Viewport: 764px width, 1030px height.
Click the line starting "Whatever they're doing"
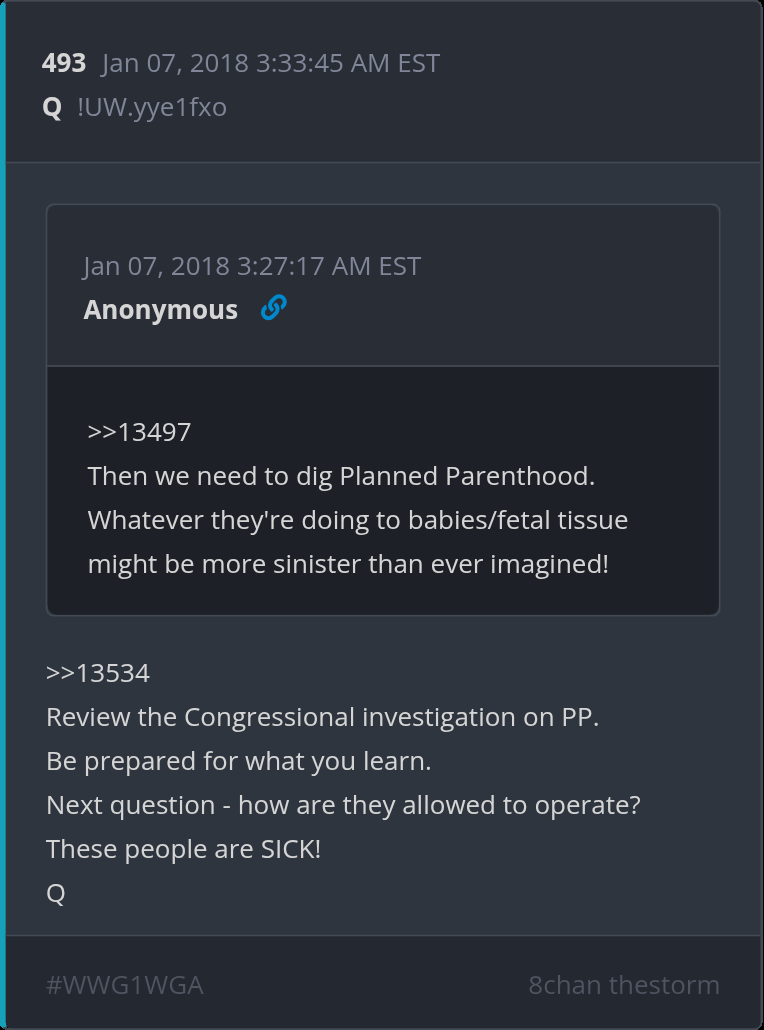(358, 520)
